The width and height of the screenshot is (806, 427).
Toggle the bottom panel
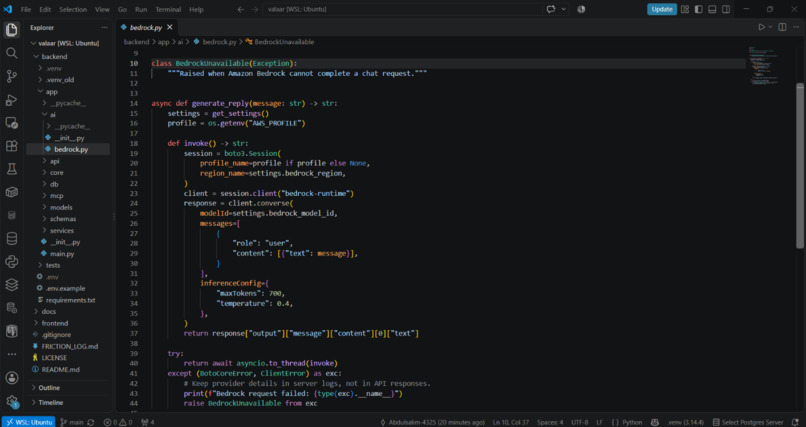(x=712, y=9)
